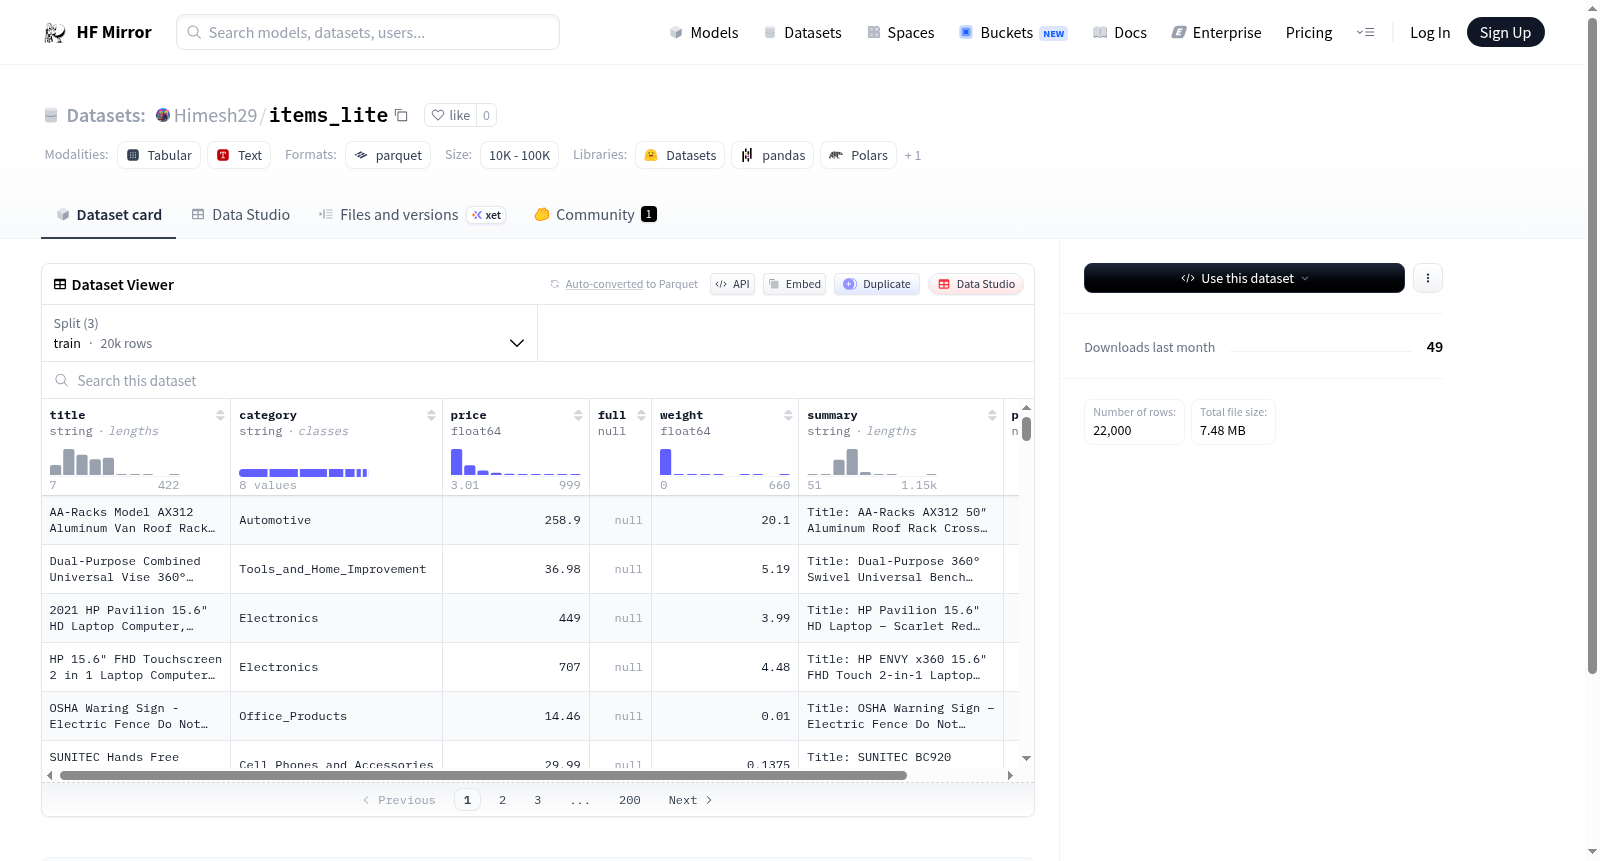Screen dimensions: 1600x861
Task: Open the HF Mirror home logo
Action: (x=98, y=32)
